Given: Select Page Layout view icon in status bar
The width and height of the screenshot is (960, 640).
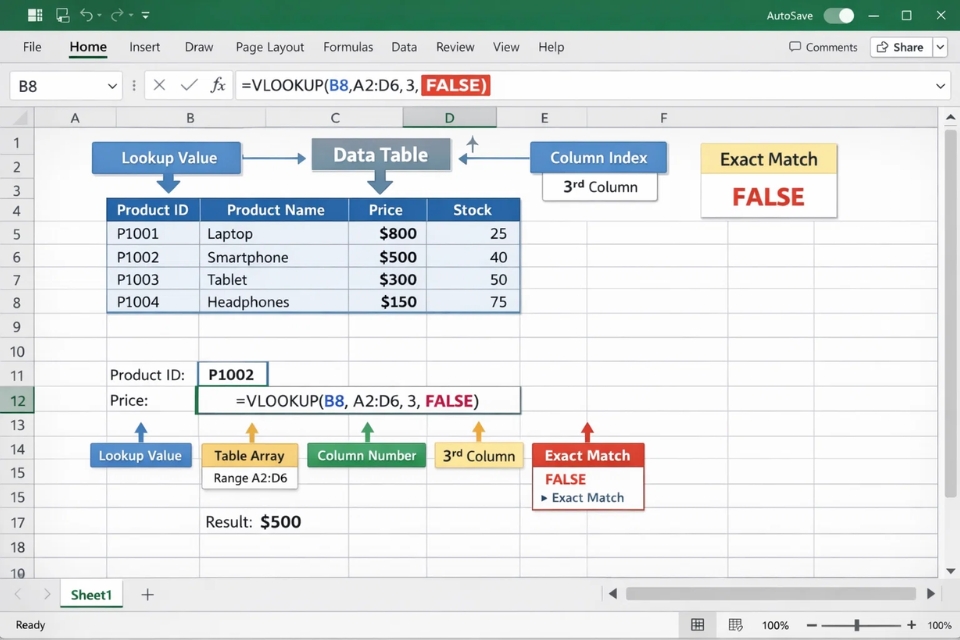Looking at the screenshot, I should (x=735, y=624).
